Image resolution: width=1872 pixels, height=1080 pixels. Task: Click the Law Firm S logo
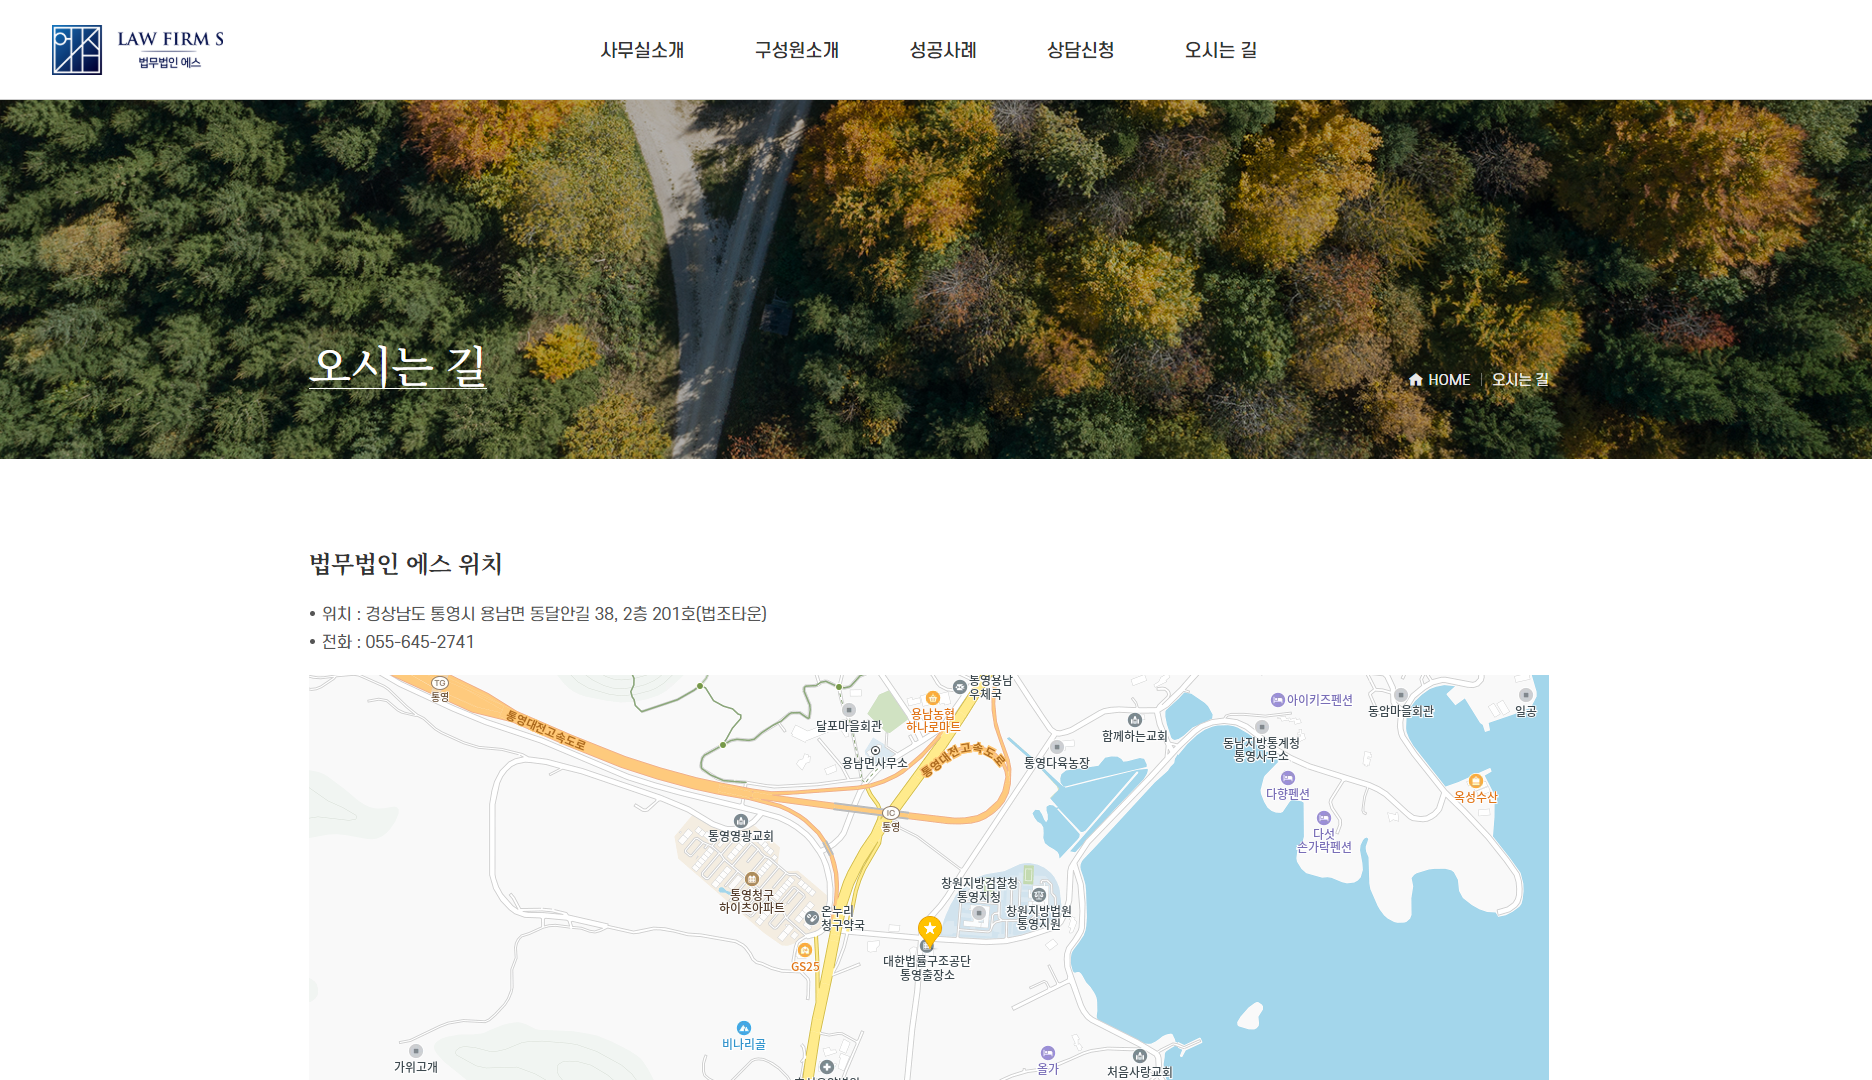pyautogui.click(x=138, y=50)
